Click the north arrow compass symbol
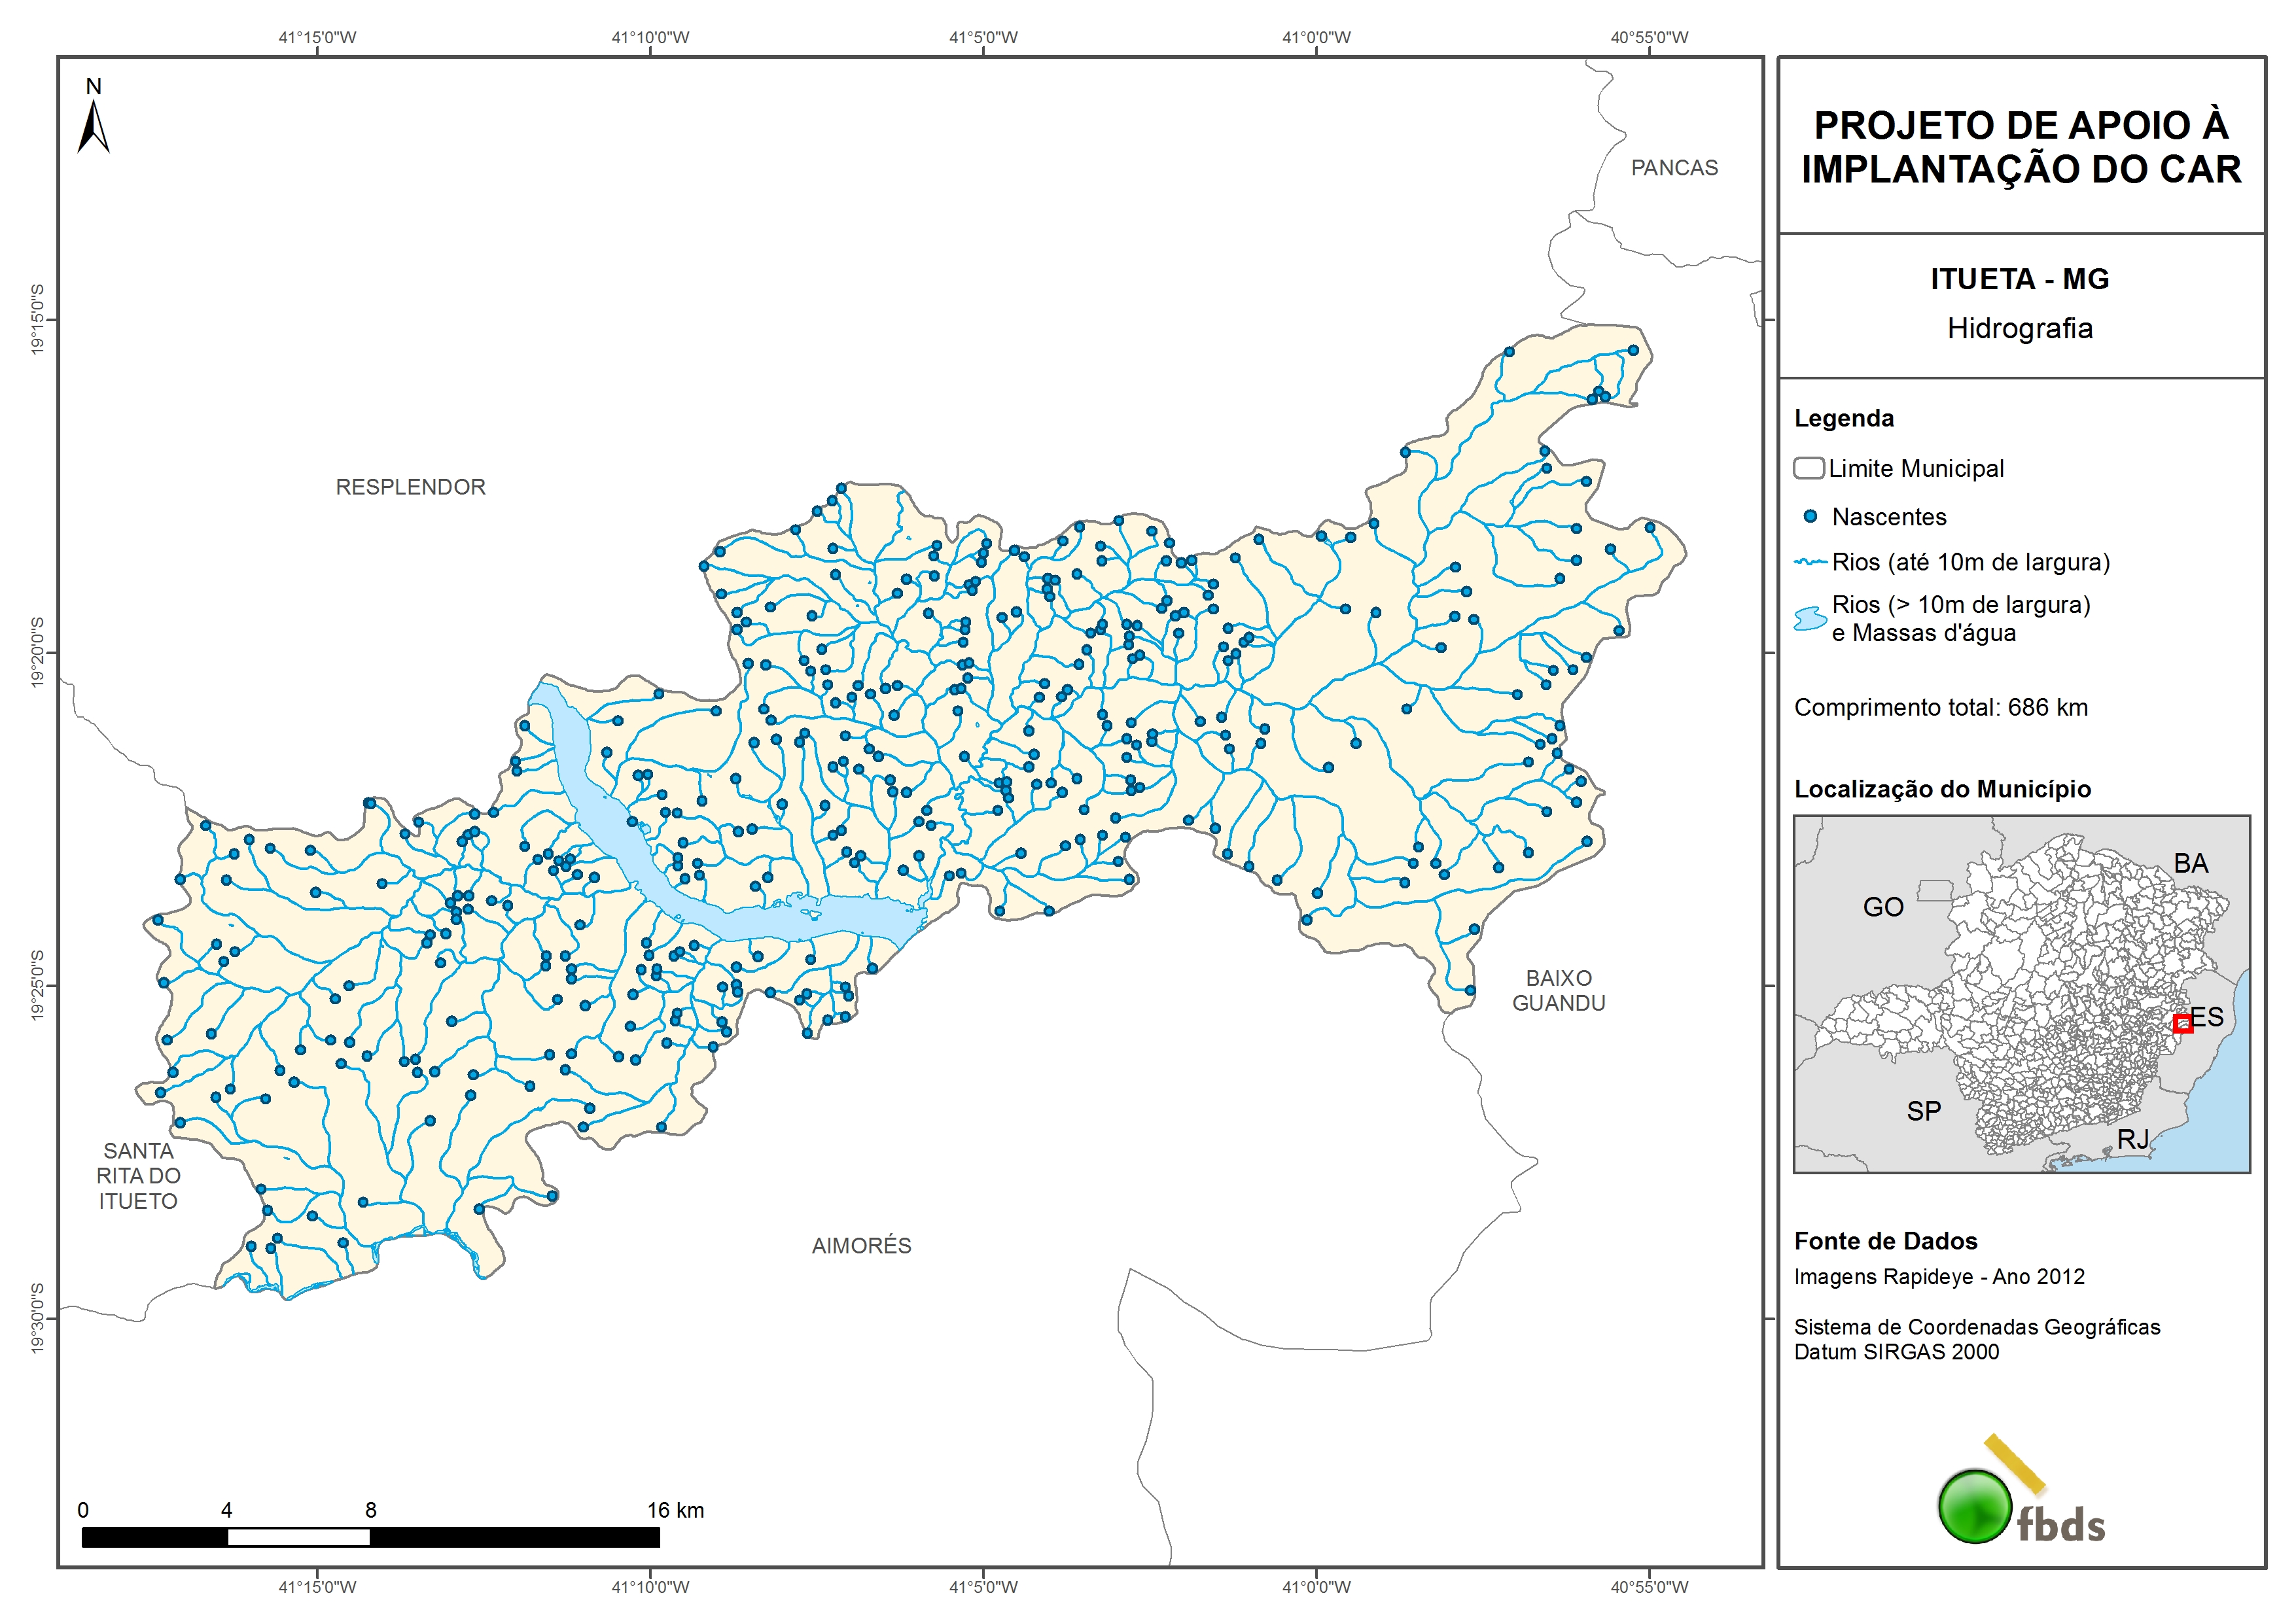The image size is (2296, 1623). [x=93, y=128]
